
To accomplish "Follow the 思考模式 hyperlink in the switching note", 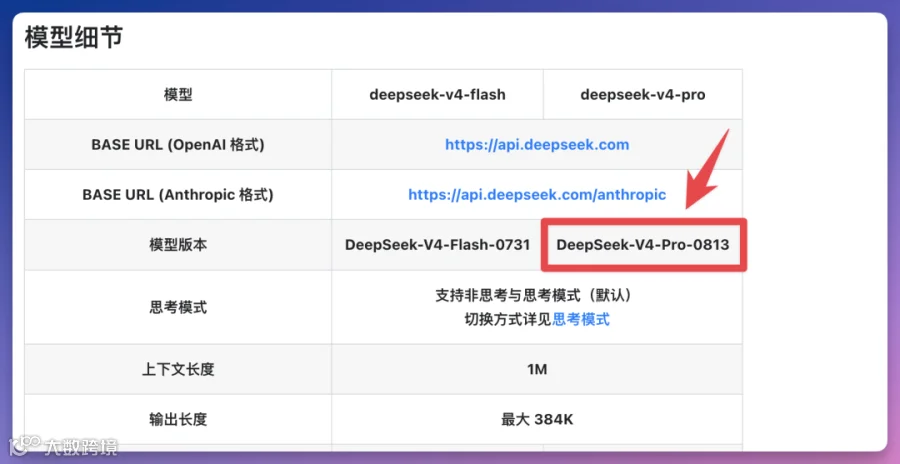I will pyautogui.click(x=580, y=319).
